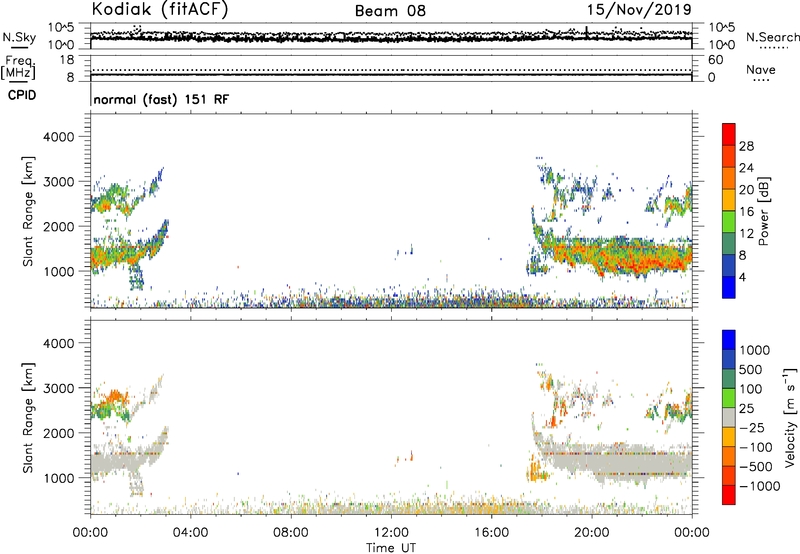The width and height of the screenshot is (800, 554).
Task: Click the 'Slant Range [km]' label of power panel
Action: (x=28, y=211)
